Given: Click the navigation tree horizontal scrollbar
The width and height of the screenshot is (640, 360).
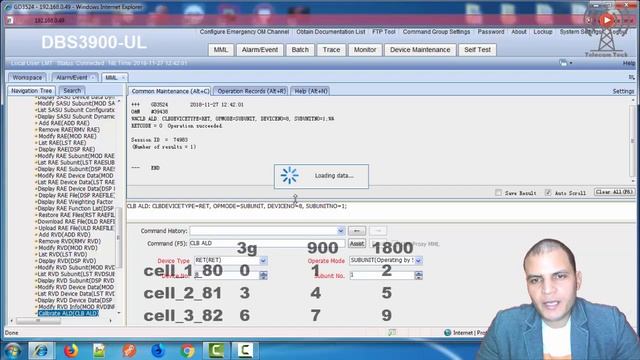Looking at the screenshot, I should (x=38, y=321).
